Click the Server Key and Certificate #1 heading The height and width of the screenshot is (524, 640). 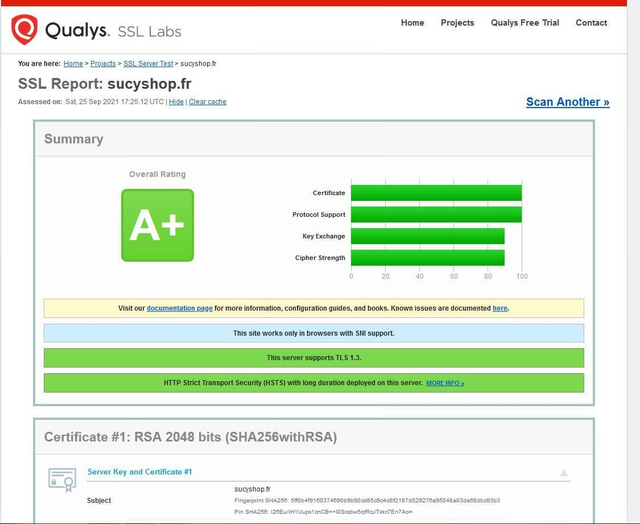(140, 472)
